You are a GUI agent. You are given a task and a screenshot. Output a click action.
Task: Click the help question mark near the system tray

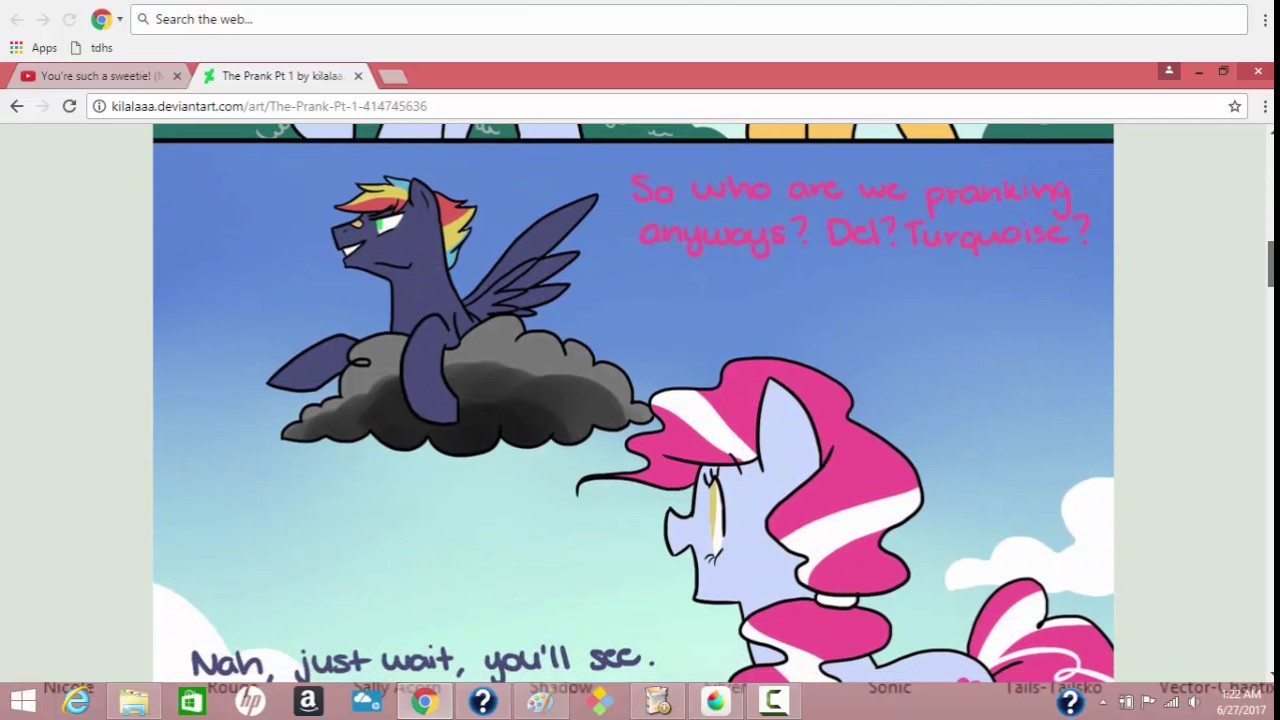pyautogui.click(x=1070, y=702)
